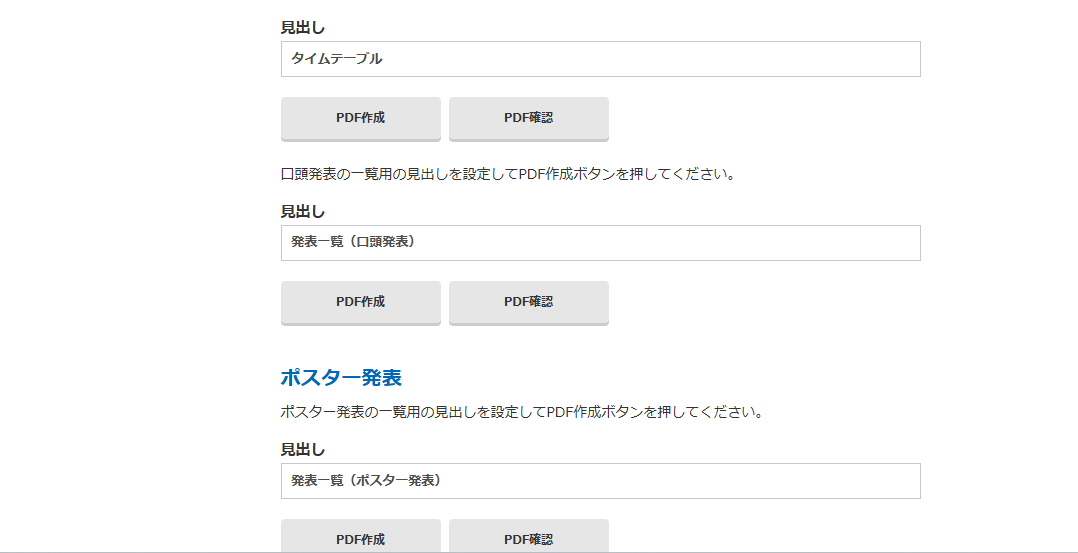
Task: Click the 口頭発表の一覧用 instruction text
Action: (509, 174)
